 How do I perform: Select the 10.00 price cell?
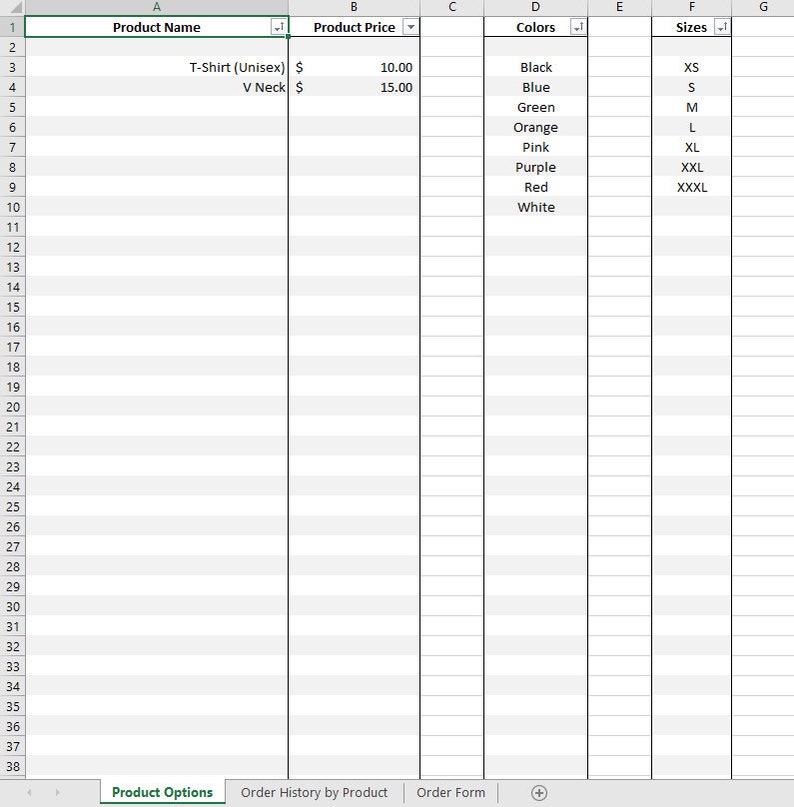click(354, 67)
